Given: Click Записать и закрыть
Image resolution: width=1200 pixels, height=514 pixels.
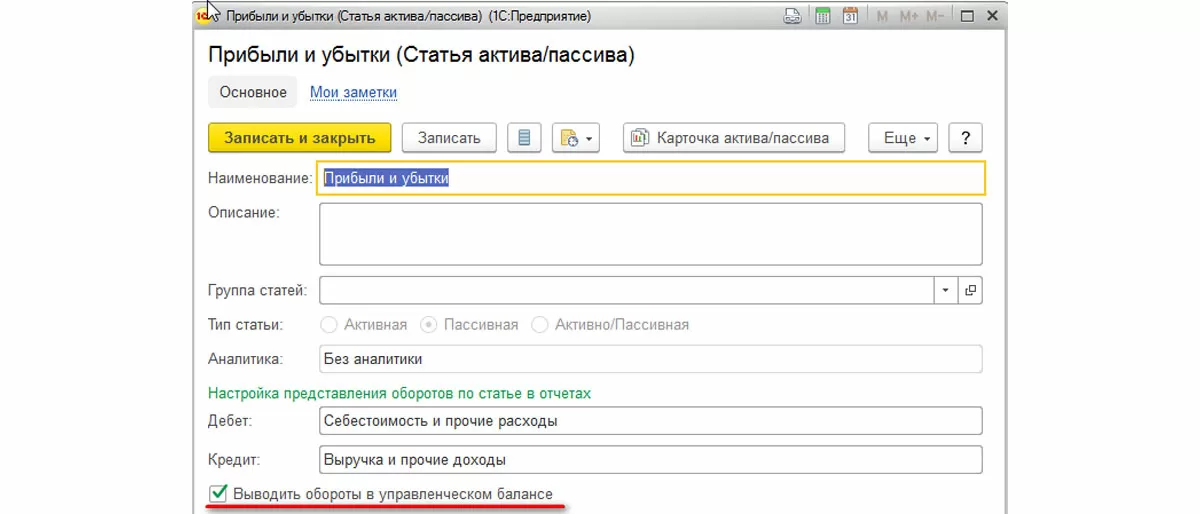Looking at the screenshot, I should [x=299, y=138].
